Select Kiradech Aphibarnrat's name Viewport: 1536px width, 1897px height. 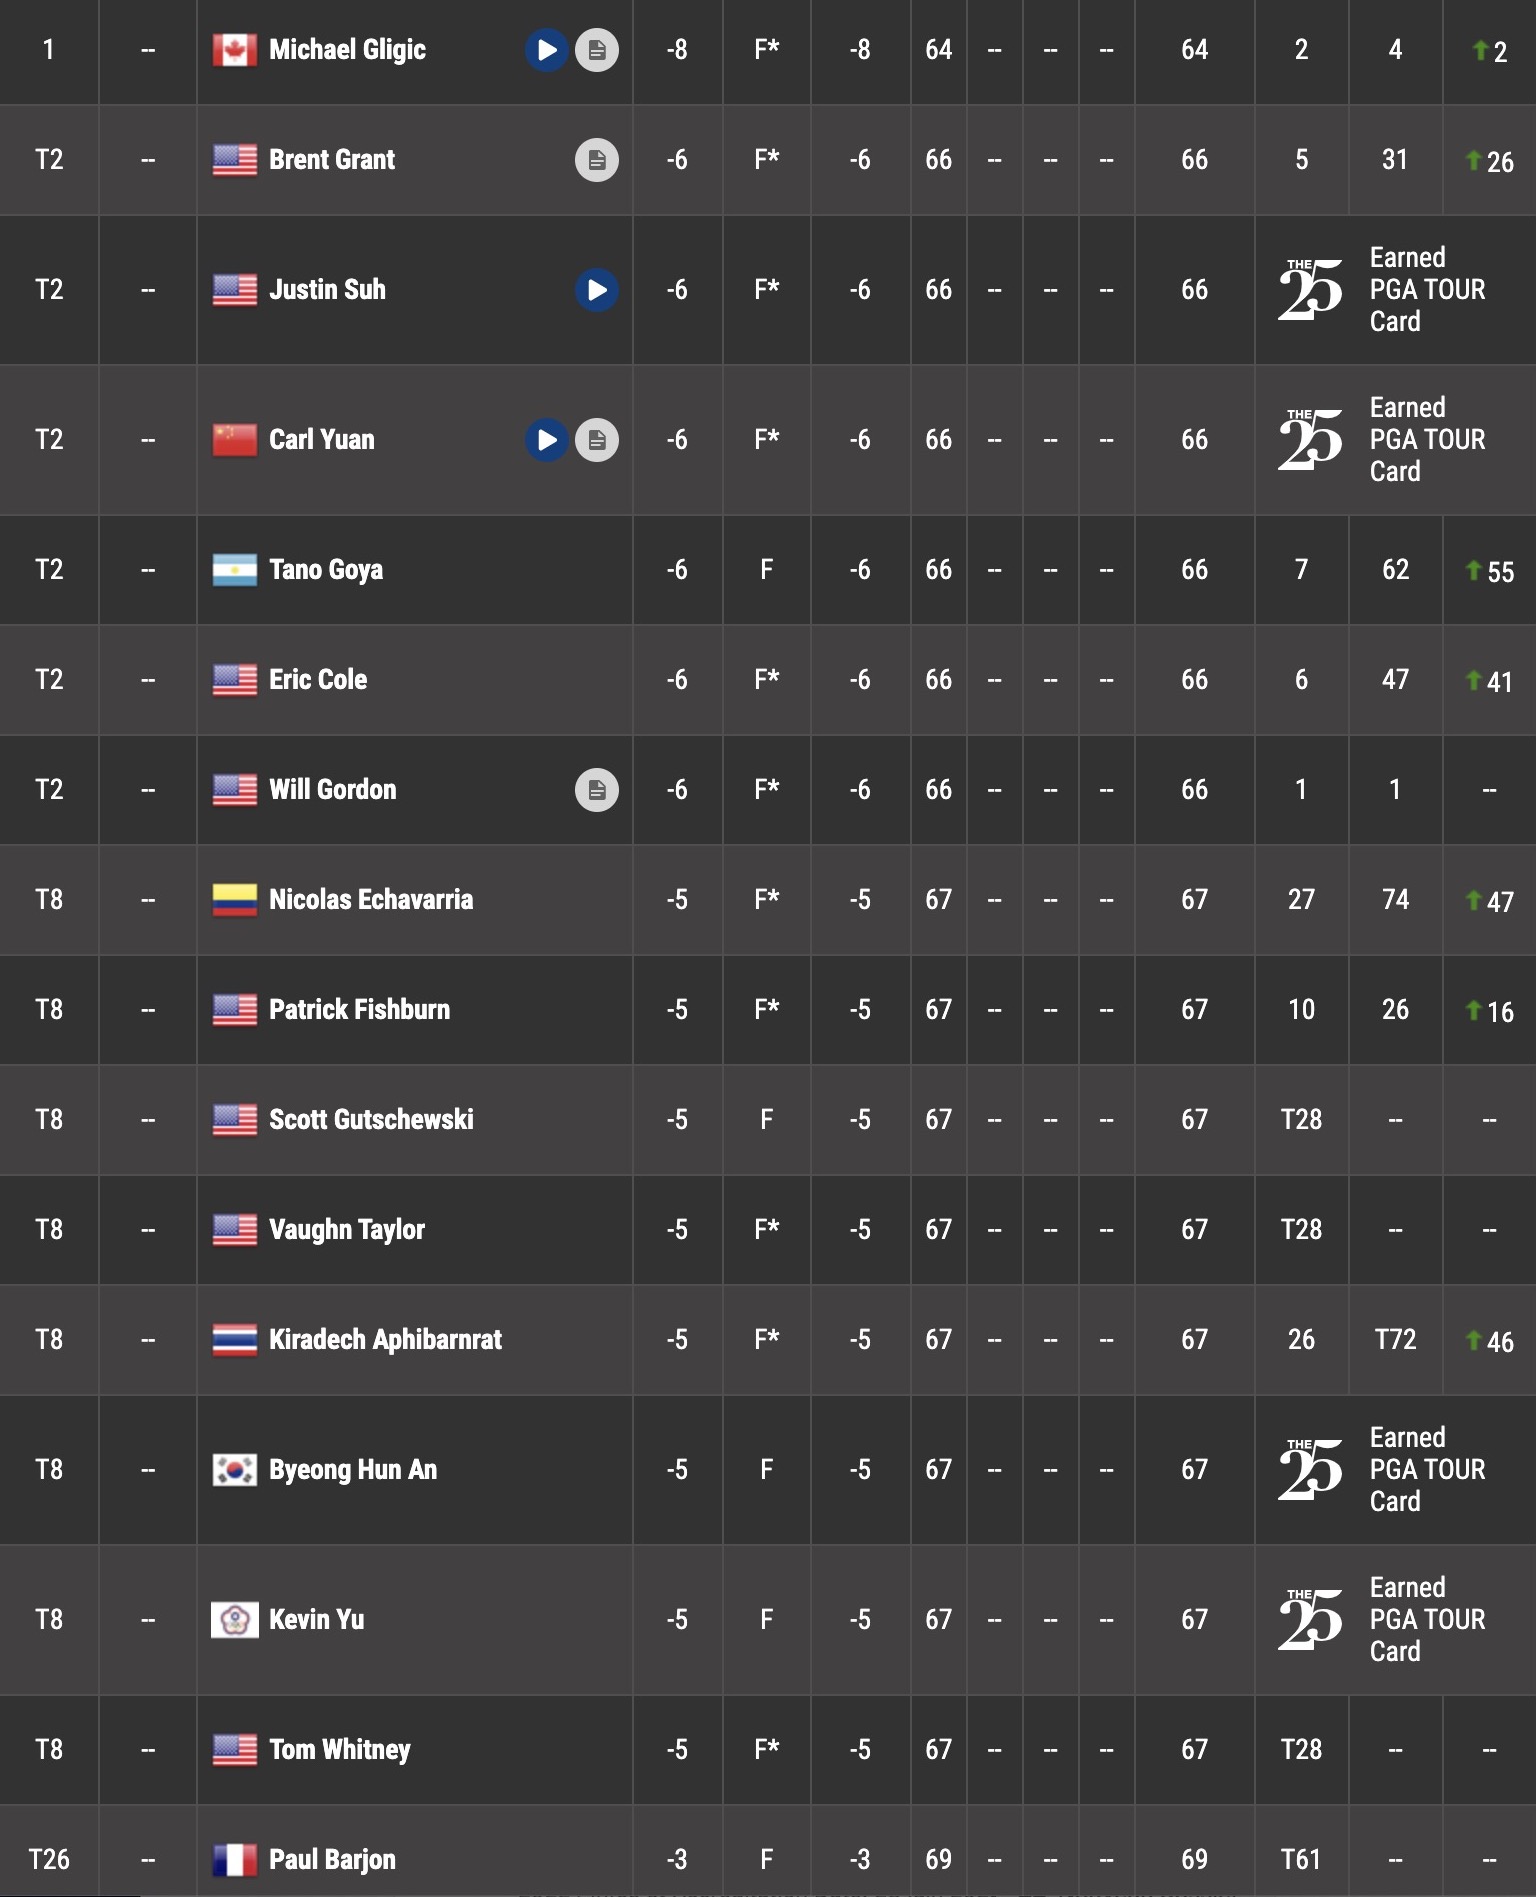385,1340
